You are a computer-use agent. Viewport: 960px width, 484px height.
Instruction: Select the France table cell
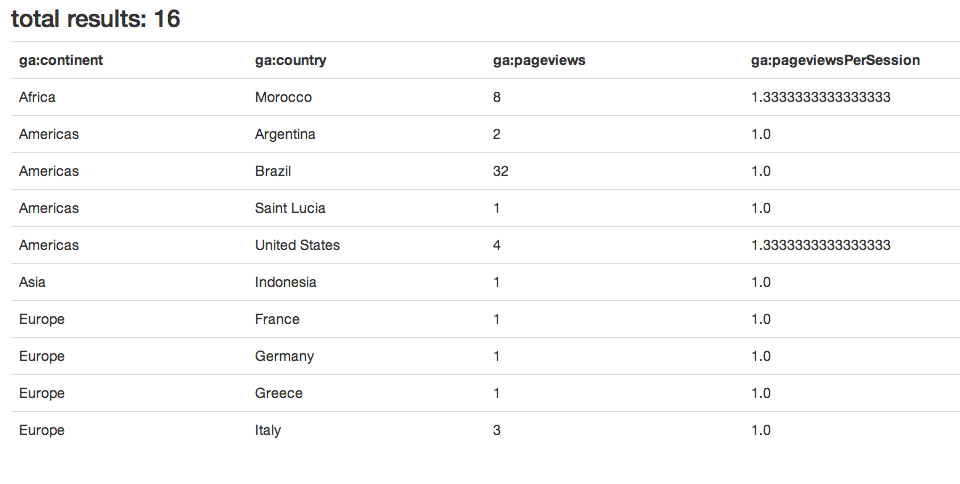click(x=277, y=319)
